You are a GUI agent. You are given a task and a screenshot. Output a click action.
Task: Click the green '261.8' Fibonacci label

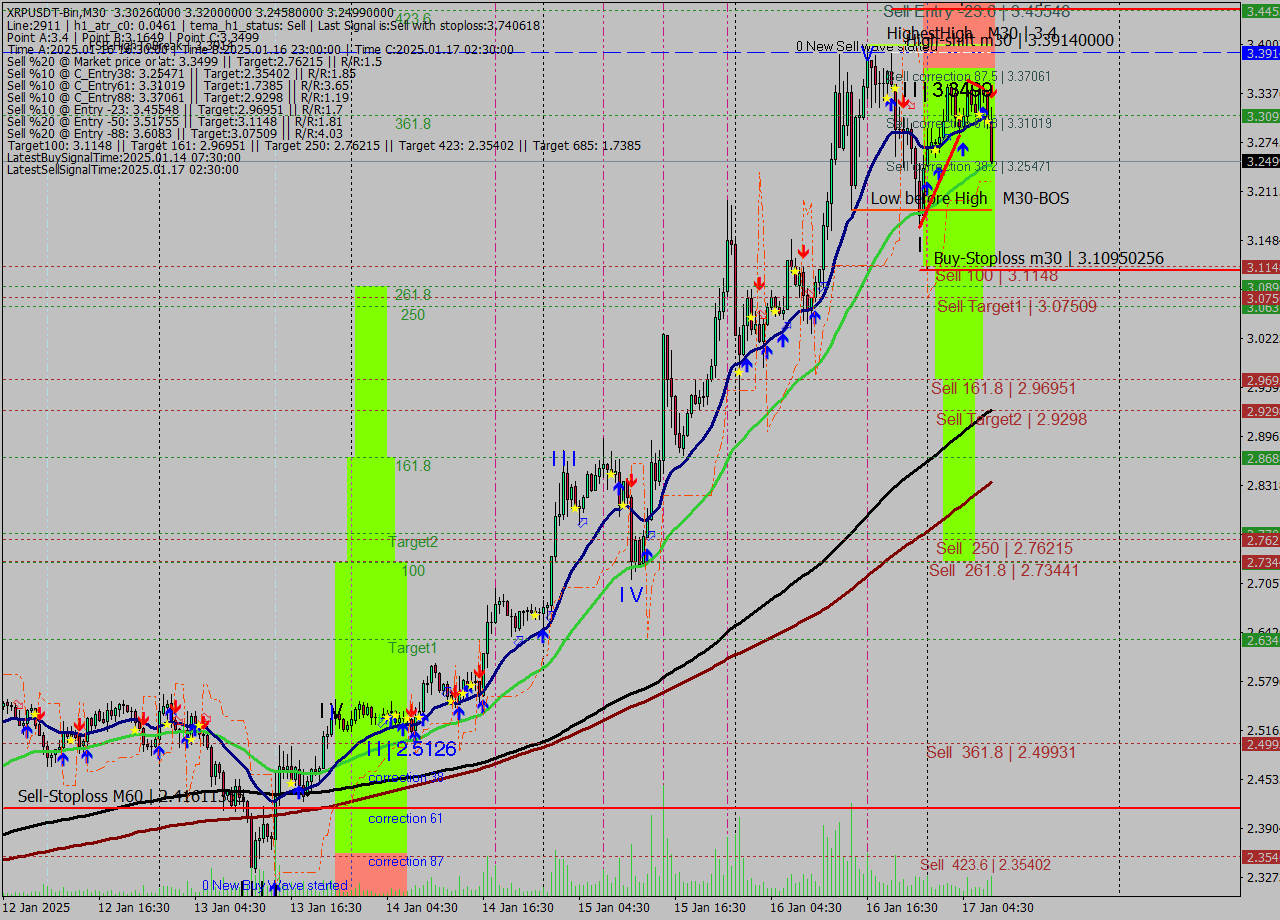click(x=412, y=295)
